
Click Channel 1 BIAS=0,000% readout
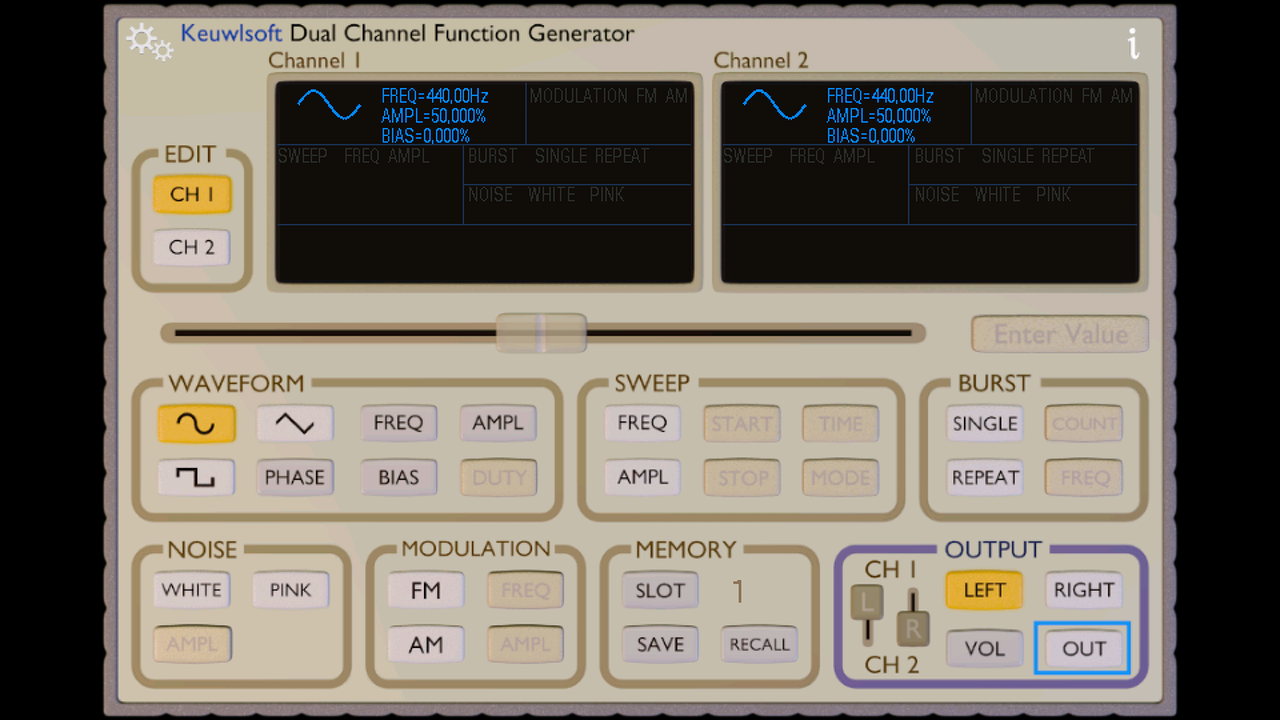(x=425, y=136)
